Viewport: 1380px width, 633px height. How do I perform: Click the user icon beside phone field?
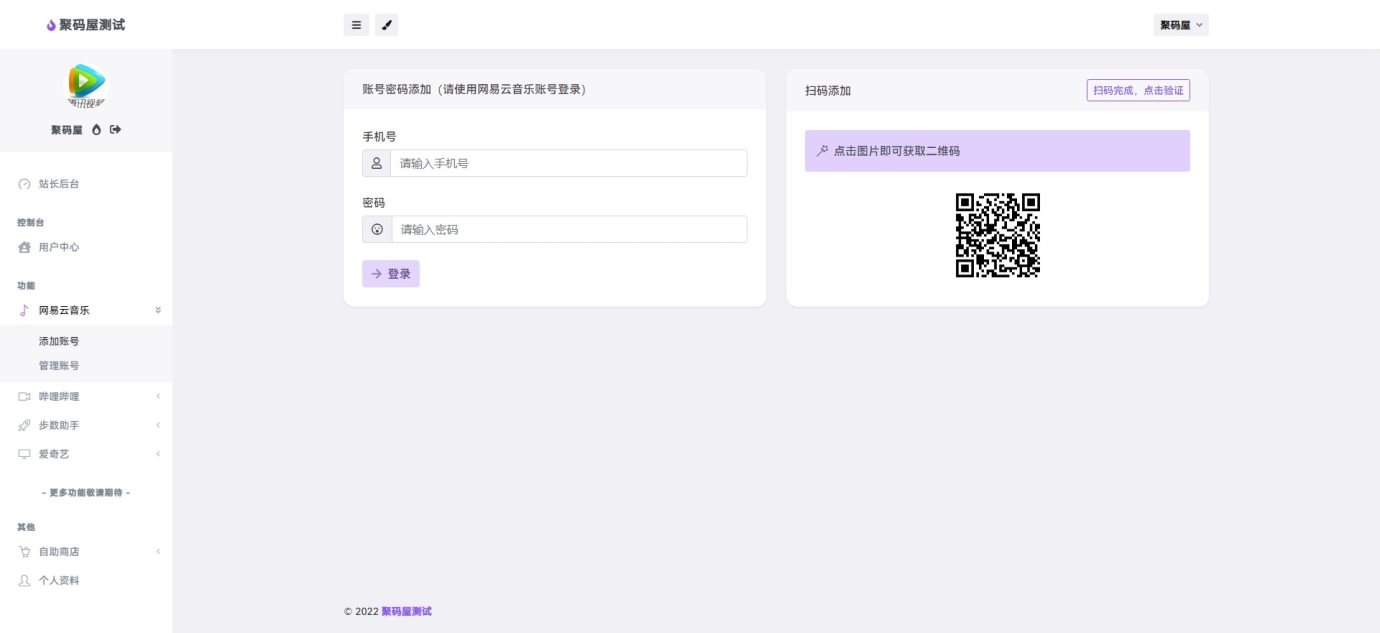[377, 163]
